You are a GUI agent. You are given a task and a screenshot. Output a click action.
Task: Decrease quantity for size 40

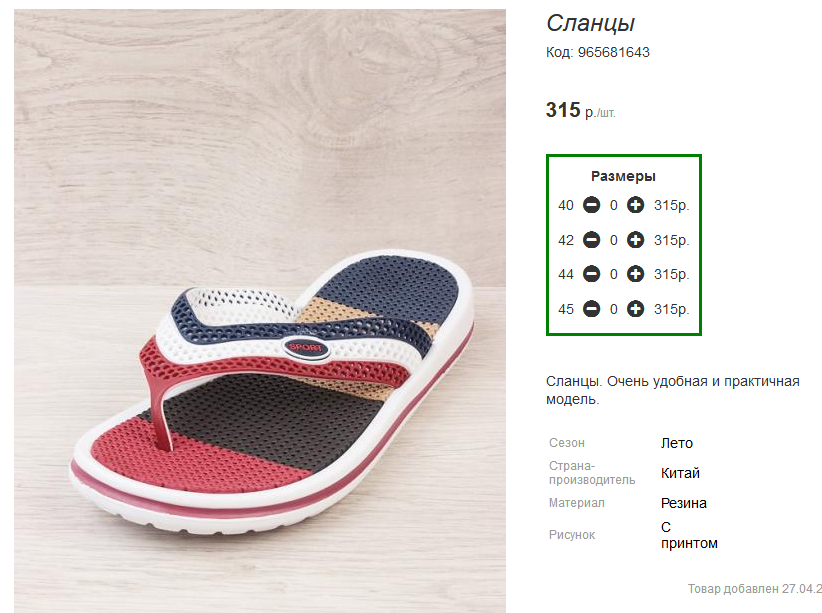(591, 205)
